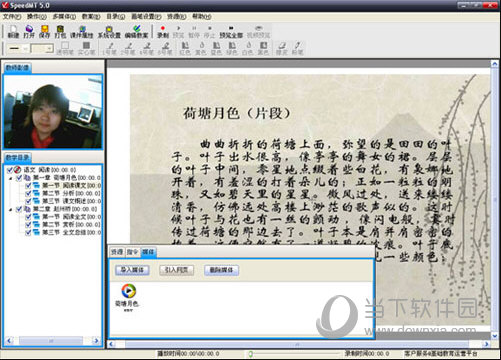Collapse the 第二章 tree node
This screenshot has width=501, height=360.
pos(11,209)
